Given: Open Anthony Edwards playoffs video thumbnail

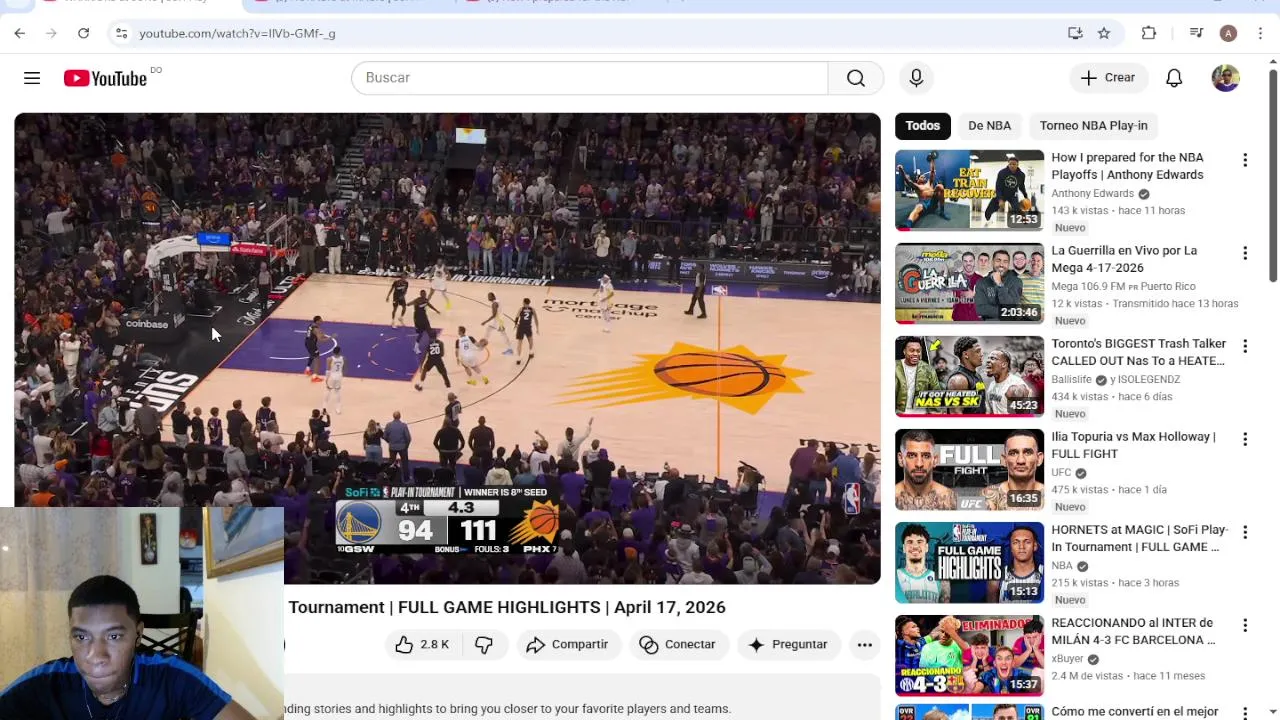Looking at the screenshot, I should pyautogui.click(x=969, y=190).
